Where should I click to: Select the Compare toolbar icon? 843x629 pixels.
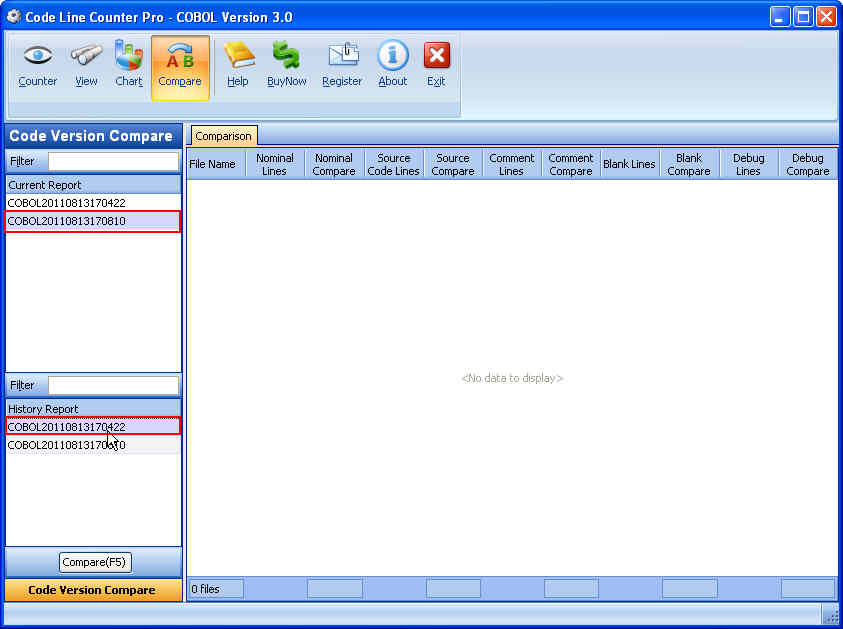click(x=180, y=67)
